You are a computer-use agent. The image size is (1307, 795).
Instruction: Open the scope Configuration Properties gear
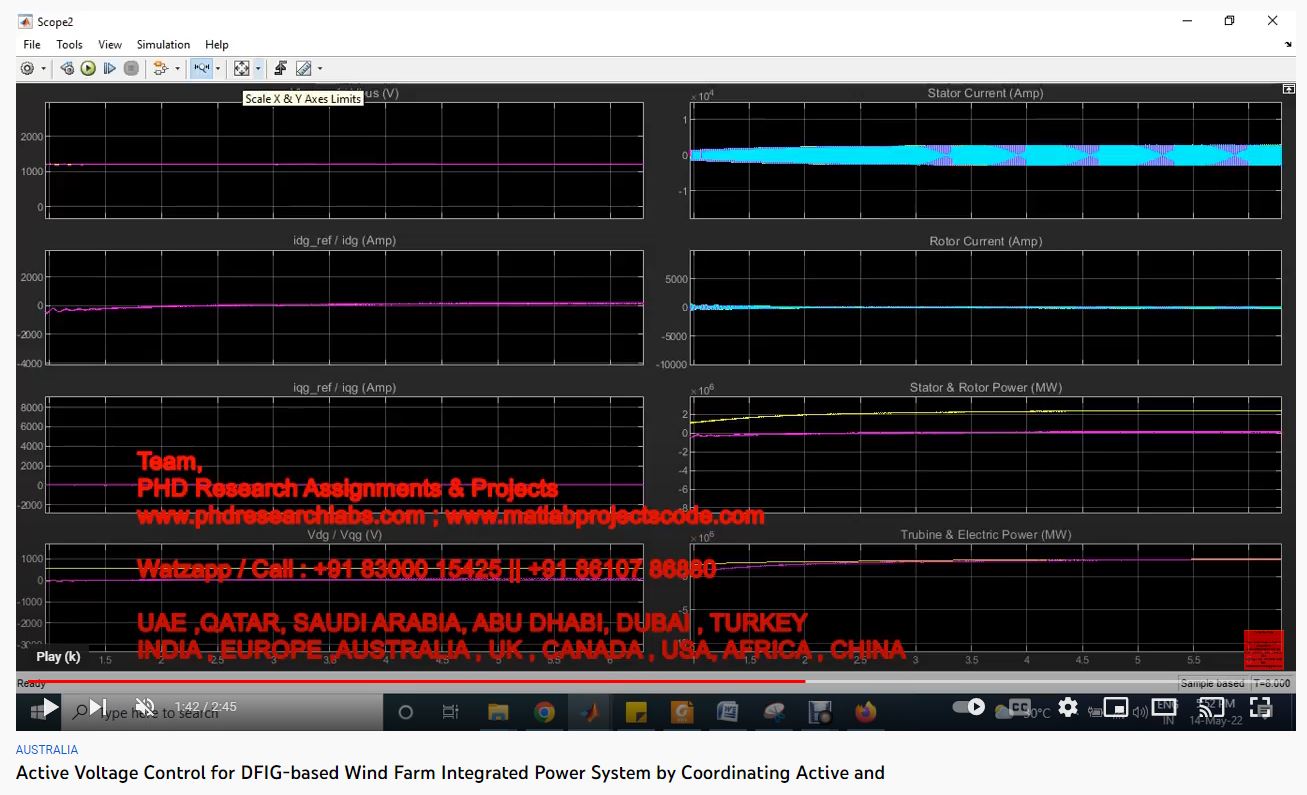27,69
